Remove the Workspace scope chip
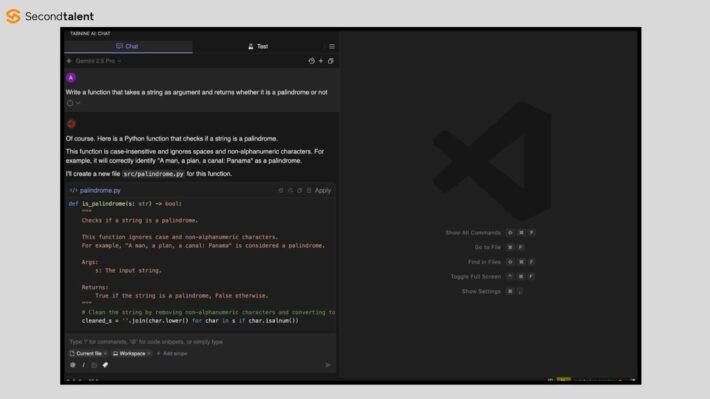710x399 pixels. coord(149,354)
